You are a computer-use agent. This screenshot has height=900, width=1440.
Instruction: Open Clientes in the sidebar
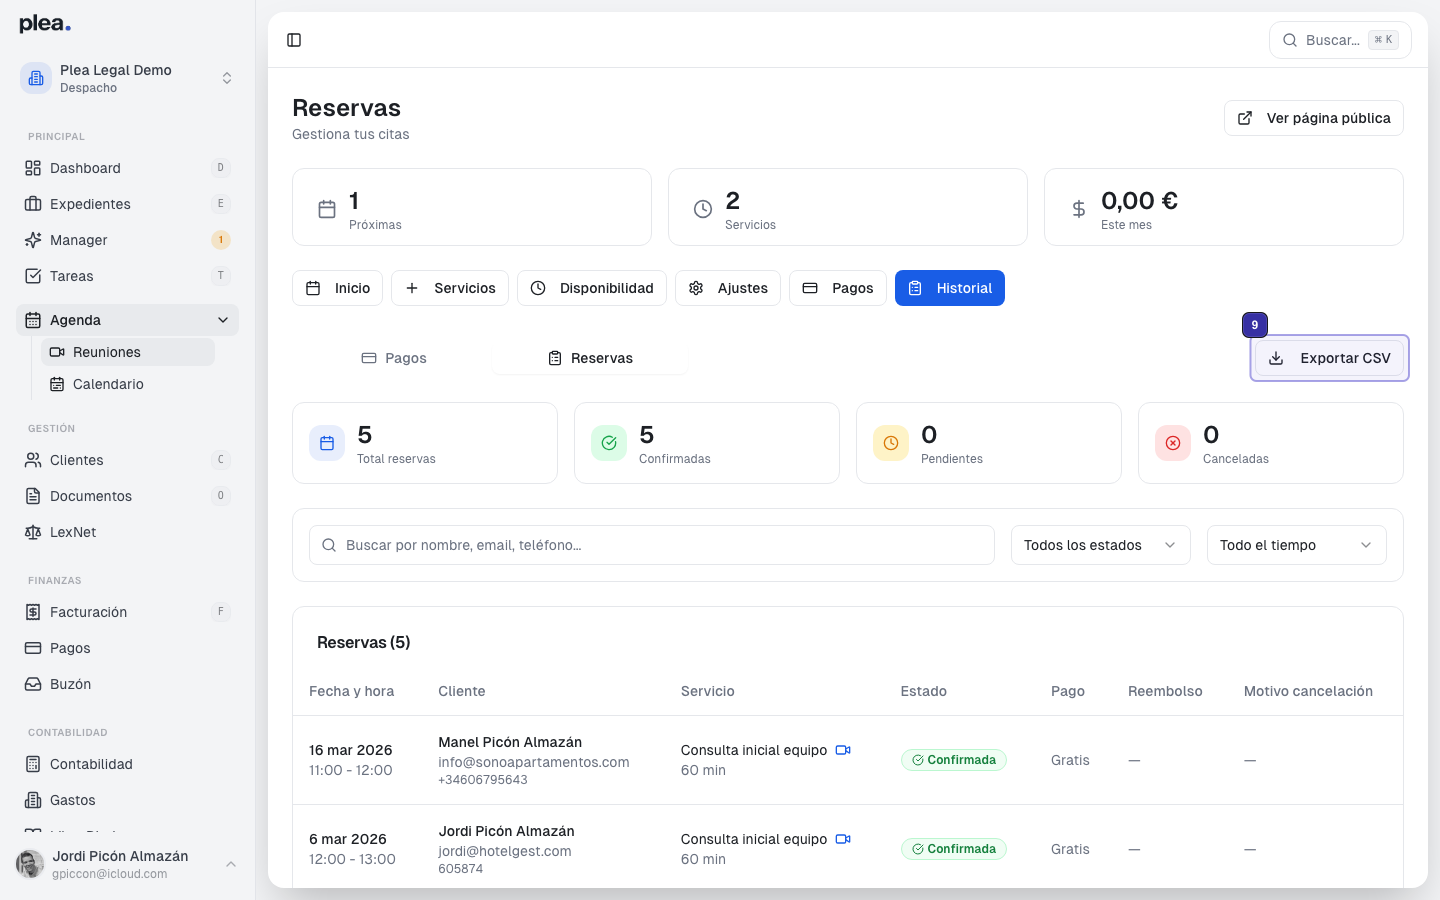click(127, 460)
